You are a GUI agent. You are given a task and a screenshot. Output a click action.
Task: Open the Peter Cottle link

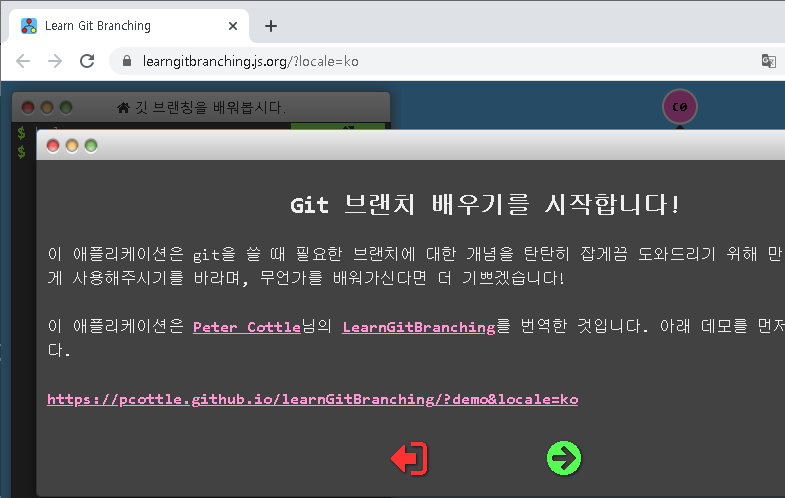[x=247, y=327]
